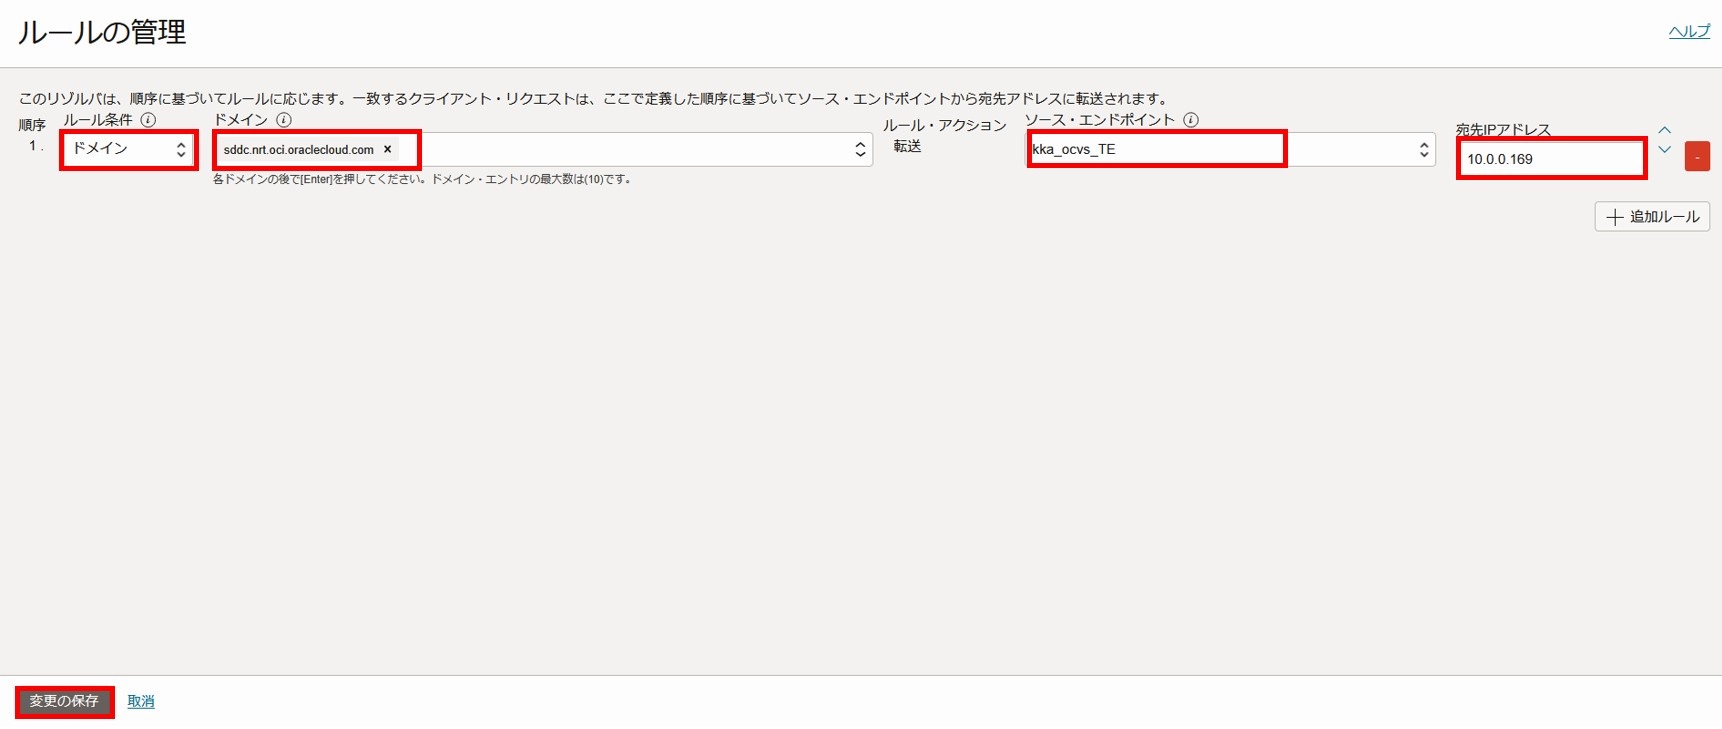Remove the sddc.nrt.oci.oraclecloud.com domain chip

click(x=388, y=149)
